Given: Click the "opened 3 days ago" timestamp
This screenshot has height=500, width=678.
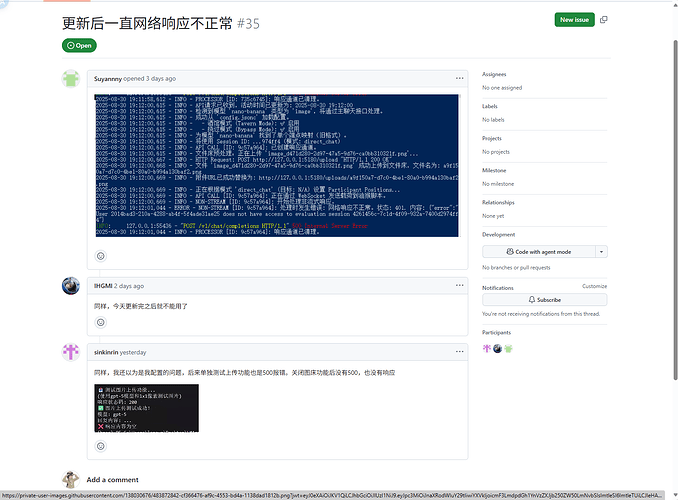Looking at the screenshot, I should (150, 79).
